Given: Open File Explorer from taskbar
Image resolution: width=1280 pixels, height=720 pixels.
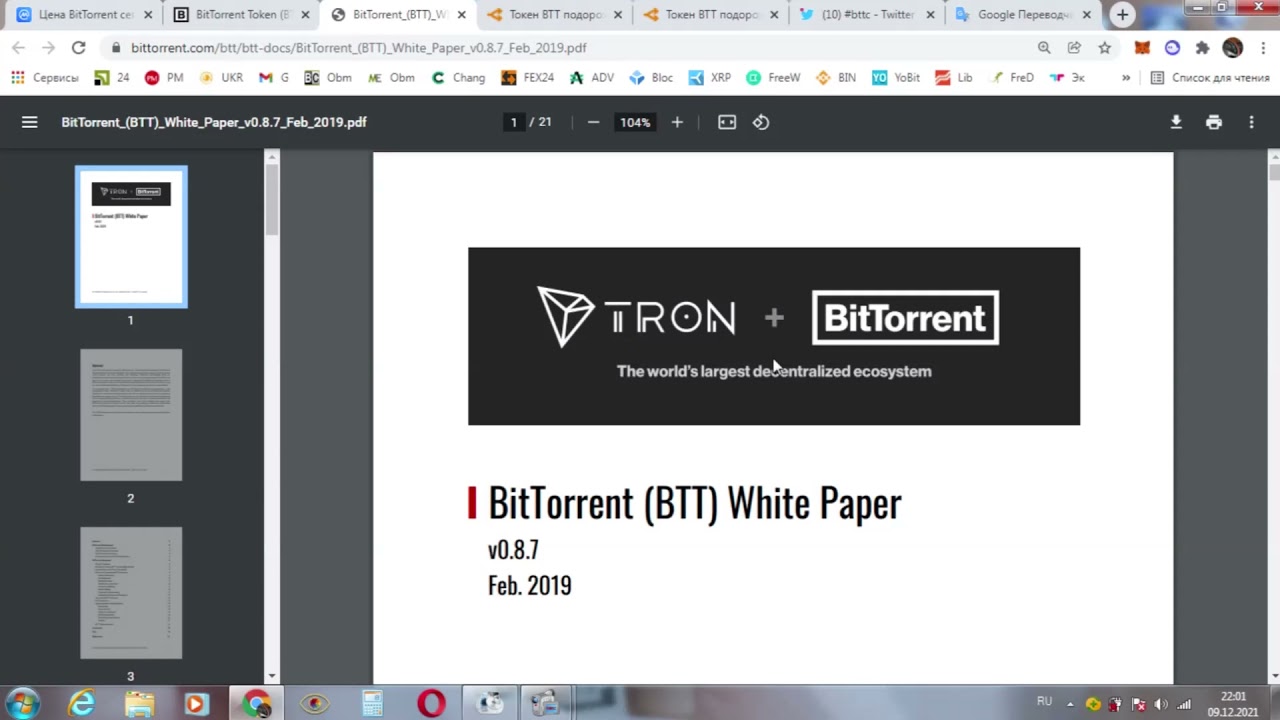Looking at the screenshot, I should pos(139,704).
